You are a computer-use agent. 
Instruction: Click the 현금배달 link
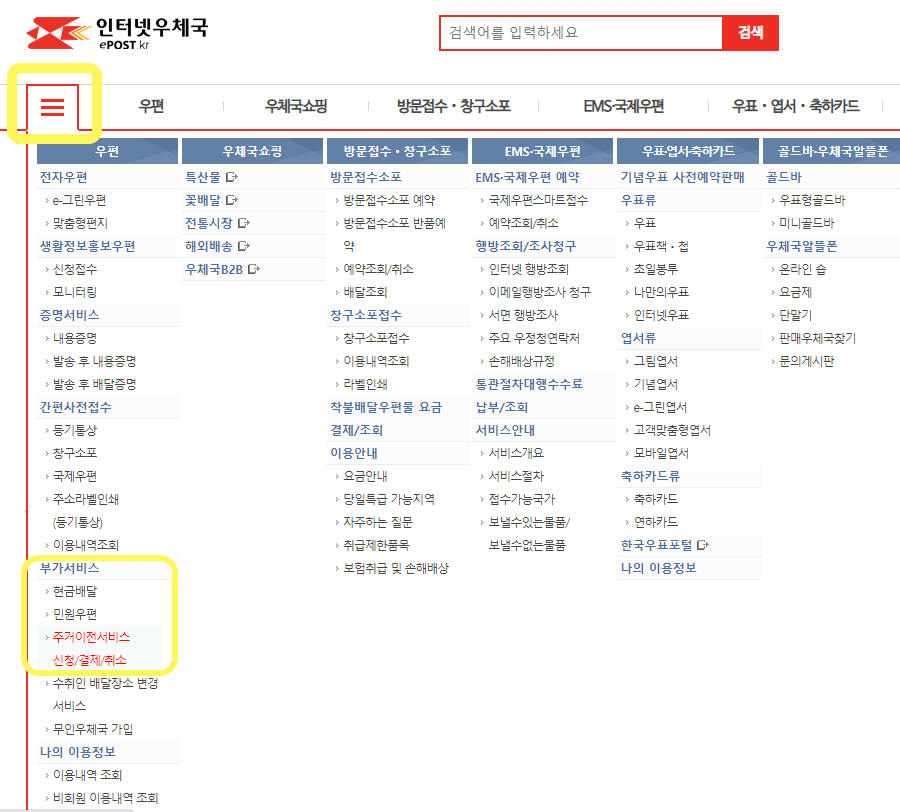[75, 591]
